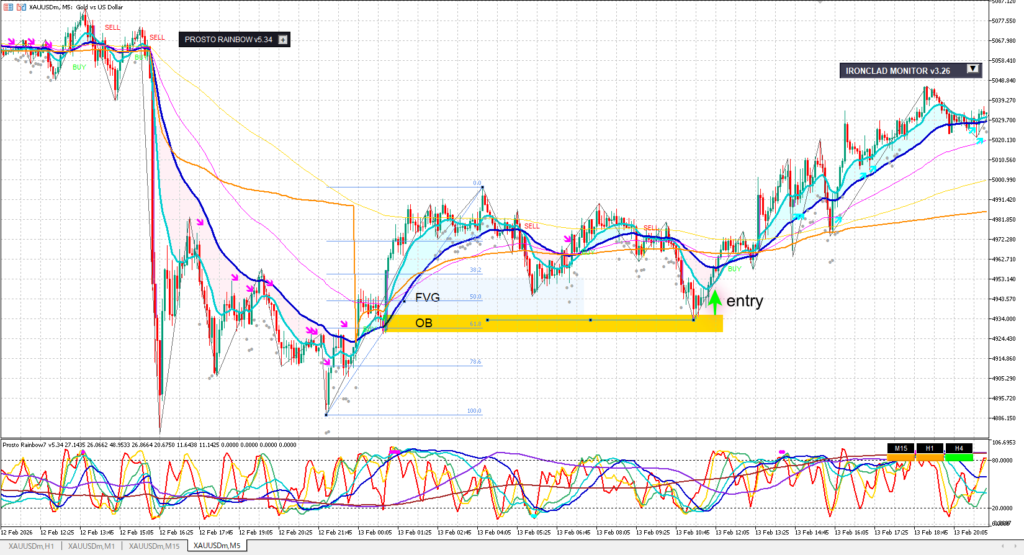
Task: Click the green BUY signal near entry
Action: click(x=735, y=269)
